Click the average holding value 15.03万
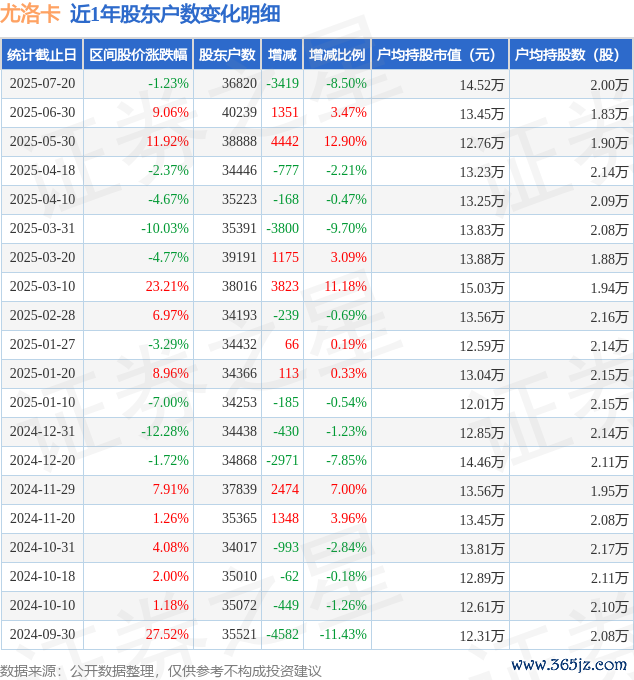 (x=482, y=288)
